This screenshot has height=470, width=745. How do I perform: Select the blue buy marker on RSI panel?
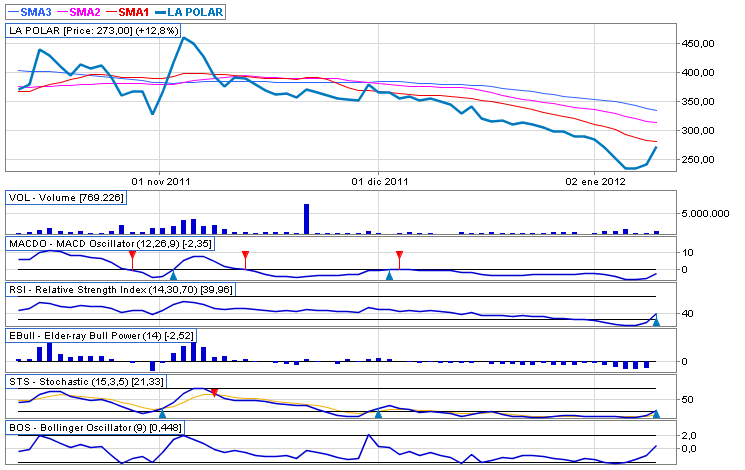point(656,321)
